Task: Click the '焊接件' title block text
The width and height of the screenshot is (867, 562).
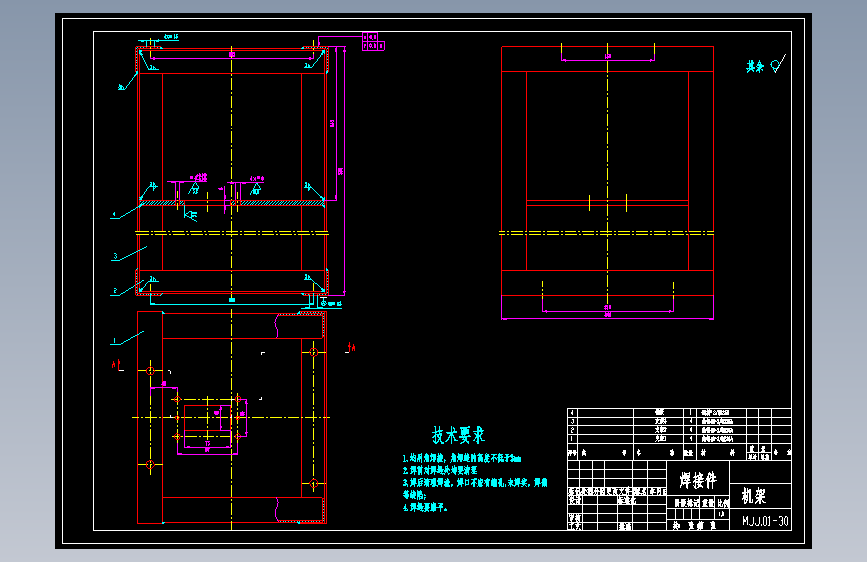Action: point(698,480)
